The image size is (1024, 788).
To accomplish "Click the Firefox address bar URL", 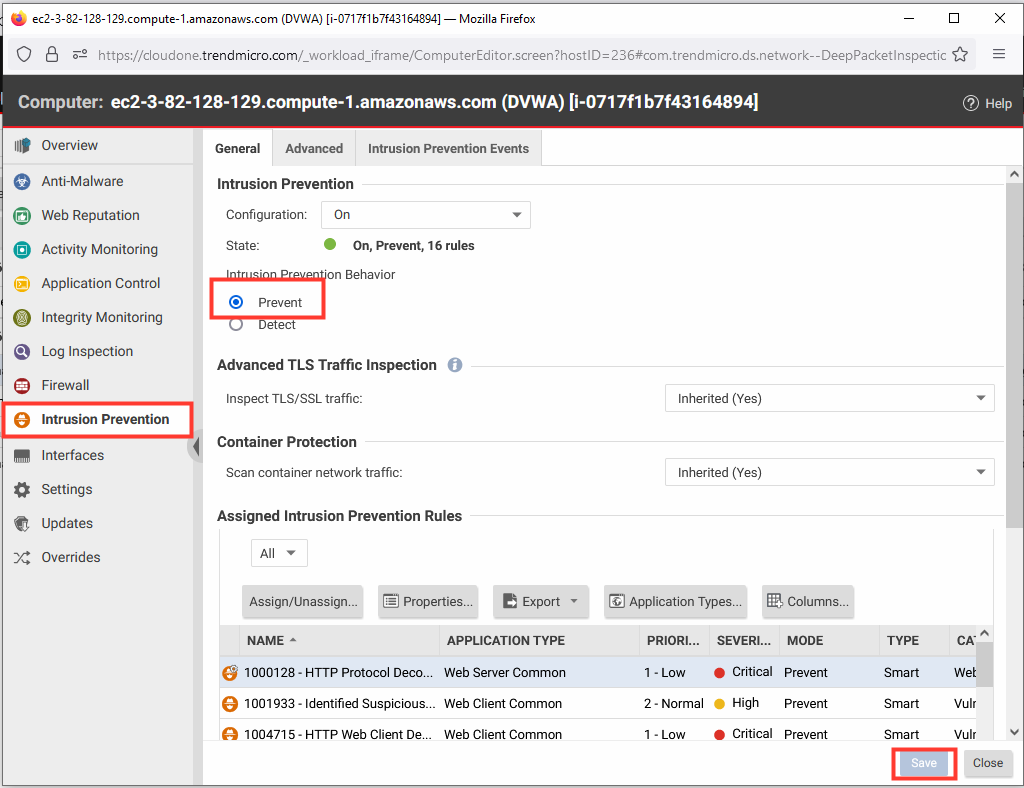I will tap(522, 55).
